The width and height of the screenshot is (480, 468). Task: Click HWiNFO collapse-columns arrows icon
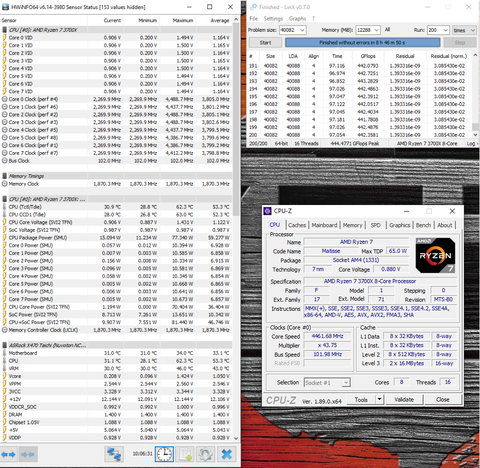28,454
